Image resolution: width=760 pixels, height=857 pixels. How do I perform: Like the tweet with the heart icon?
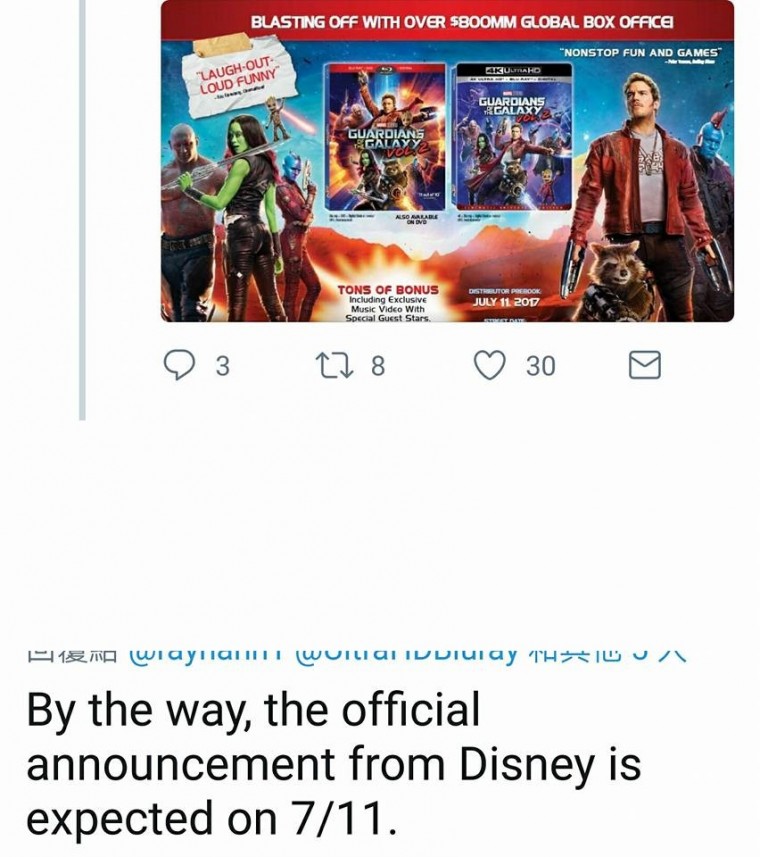489,365
